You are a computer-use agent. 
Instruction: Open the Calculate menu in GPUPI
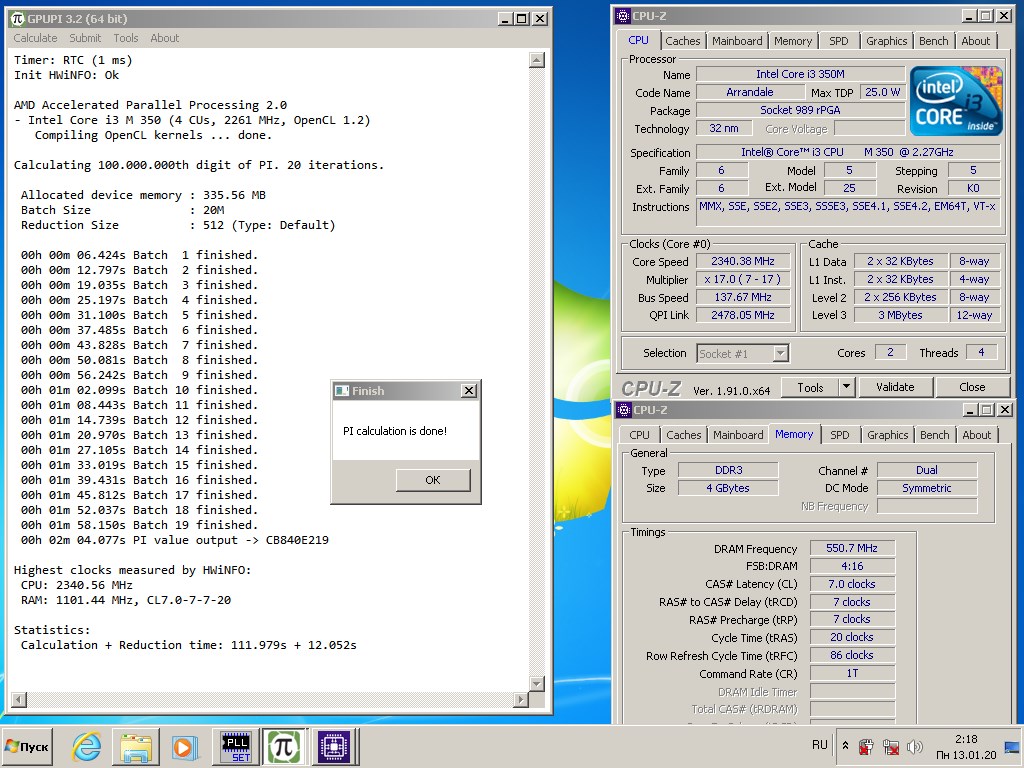[x=35, y=38]
